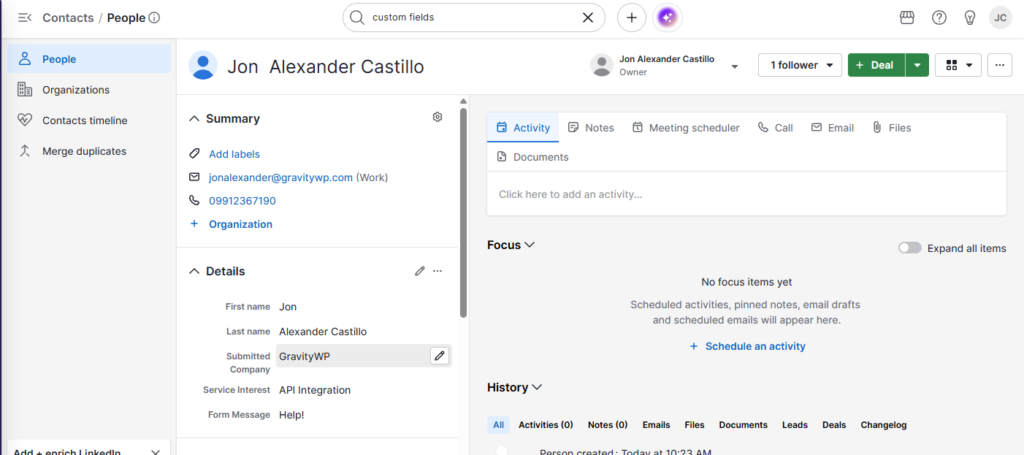This screenshot has width=1024, height=455.
Task: Filter history by Leads
Action: point(795,425)
